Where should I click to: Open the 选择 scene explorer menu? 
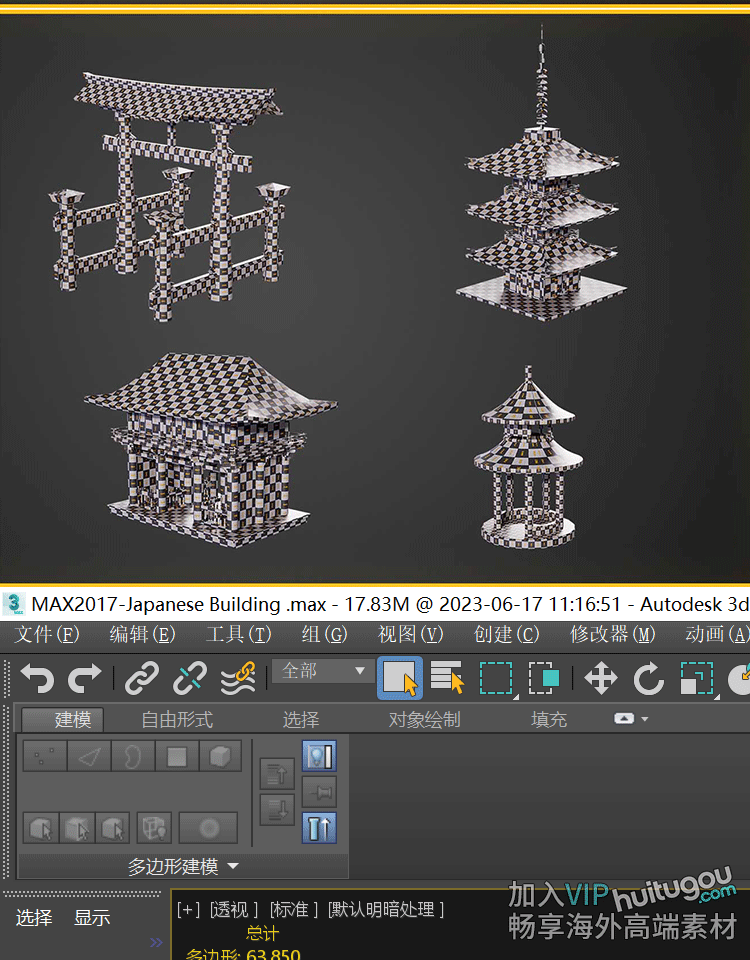[x=34, y=918]
